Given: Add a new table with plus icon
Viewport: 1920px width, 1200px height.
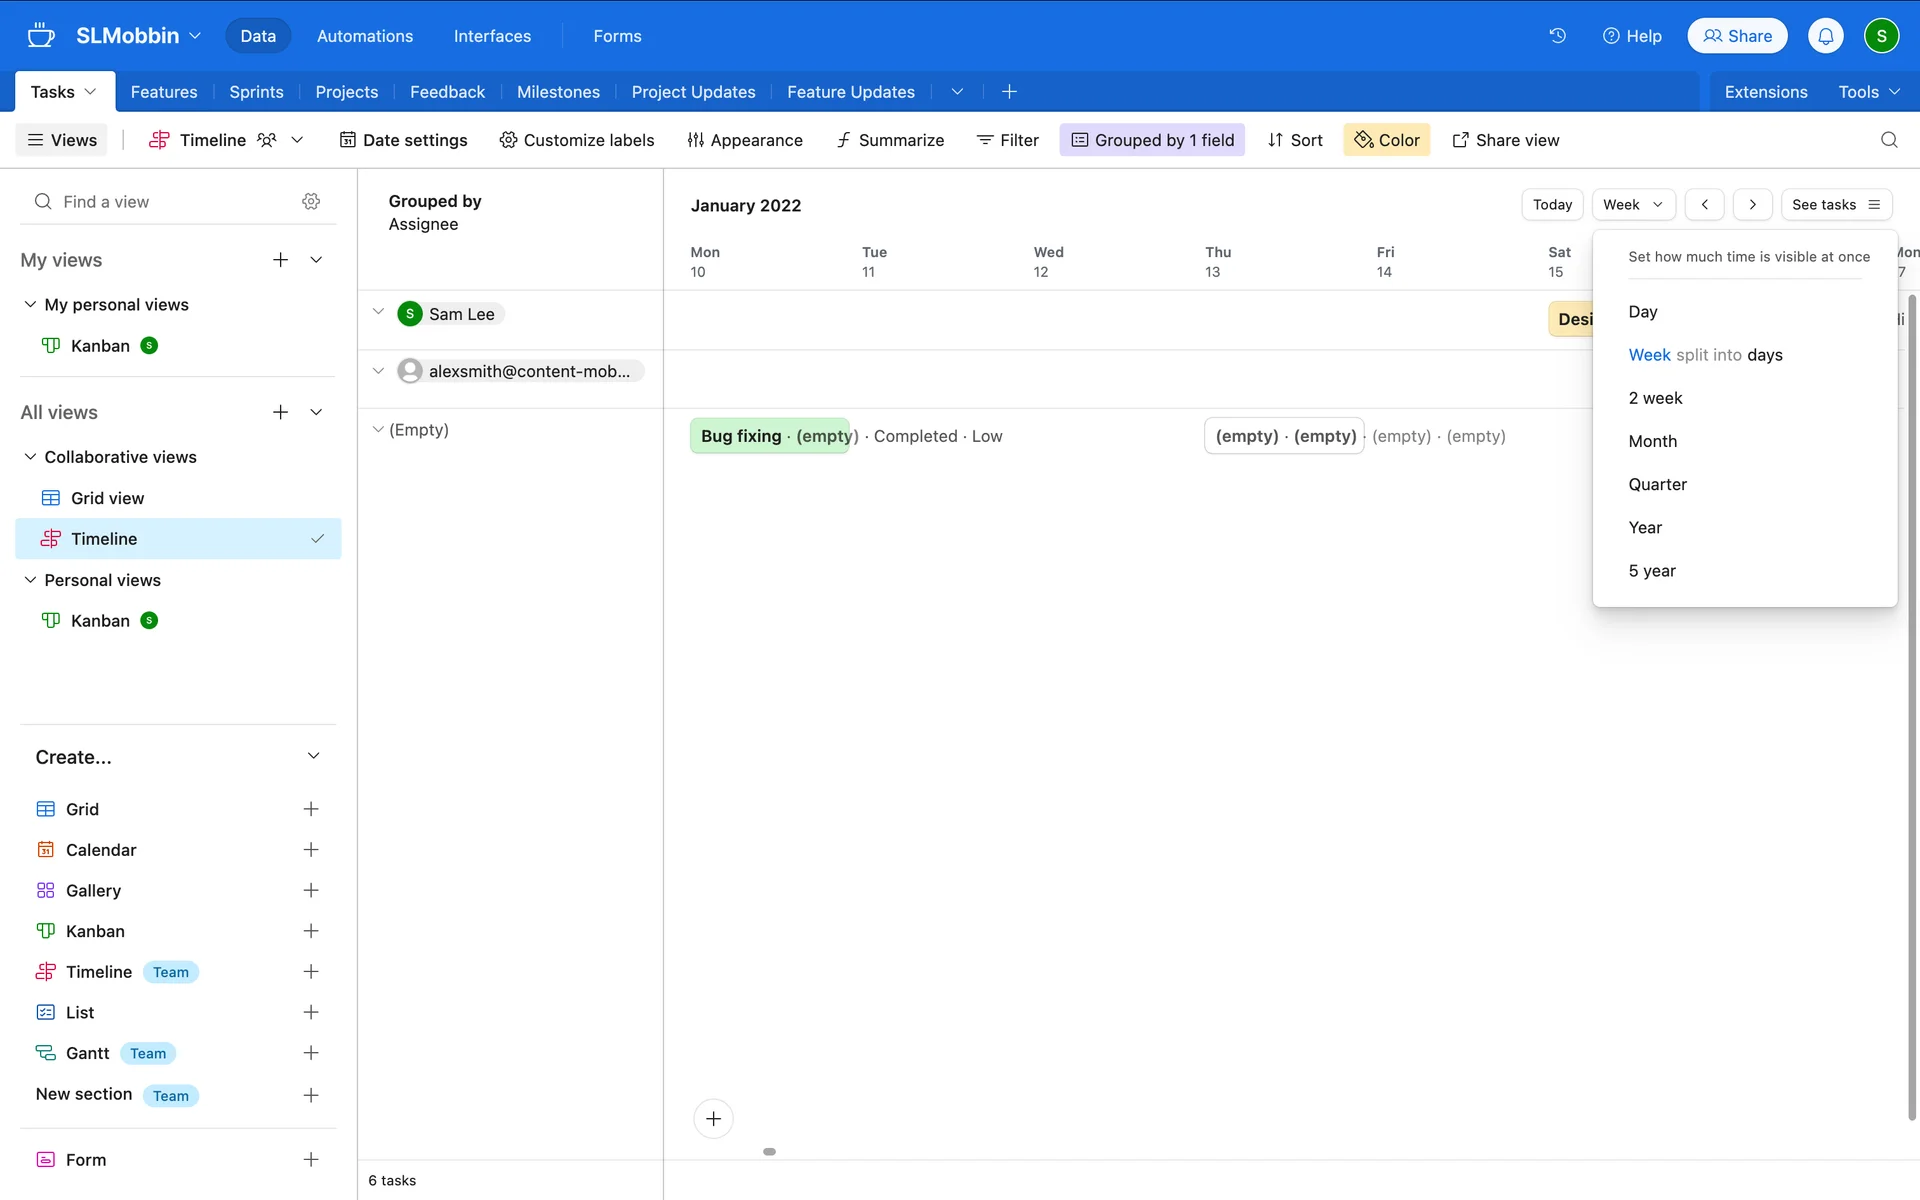Looking at the screenshot, I should [x=1009, y=92].
